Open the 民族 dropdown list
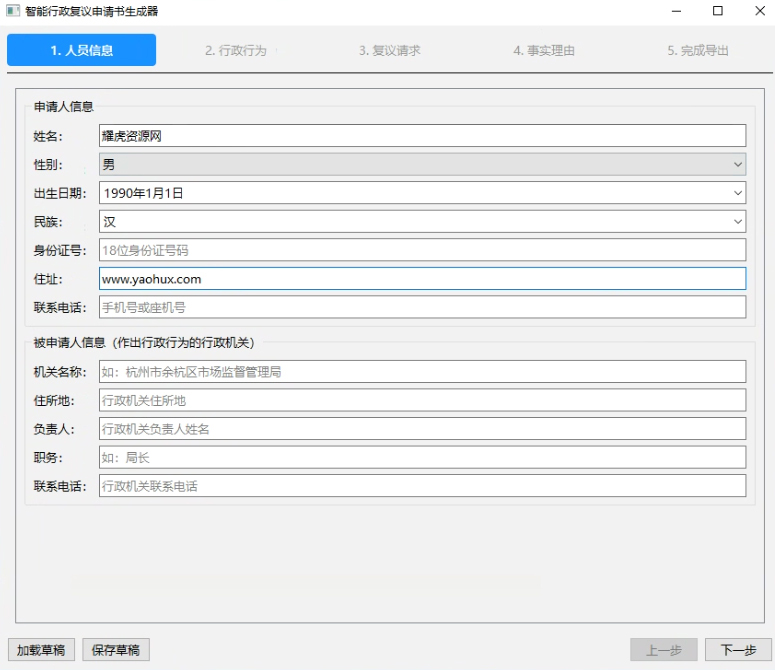 tap(737, 221)
